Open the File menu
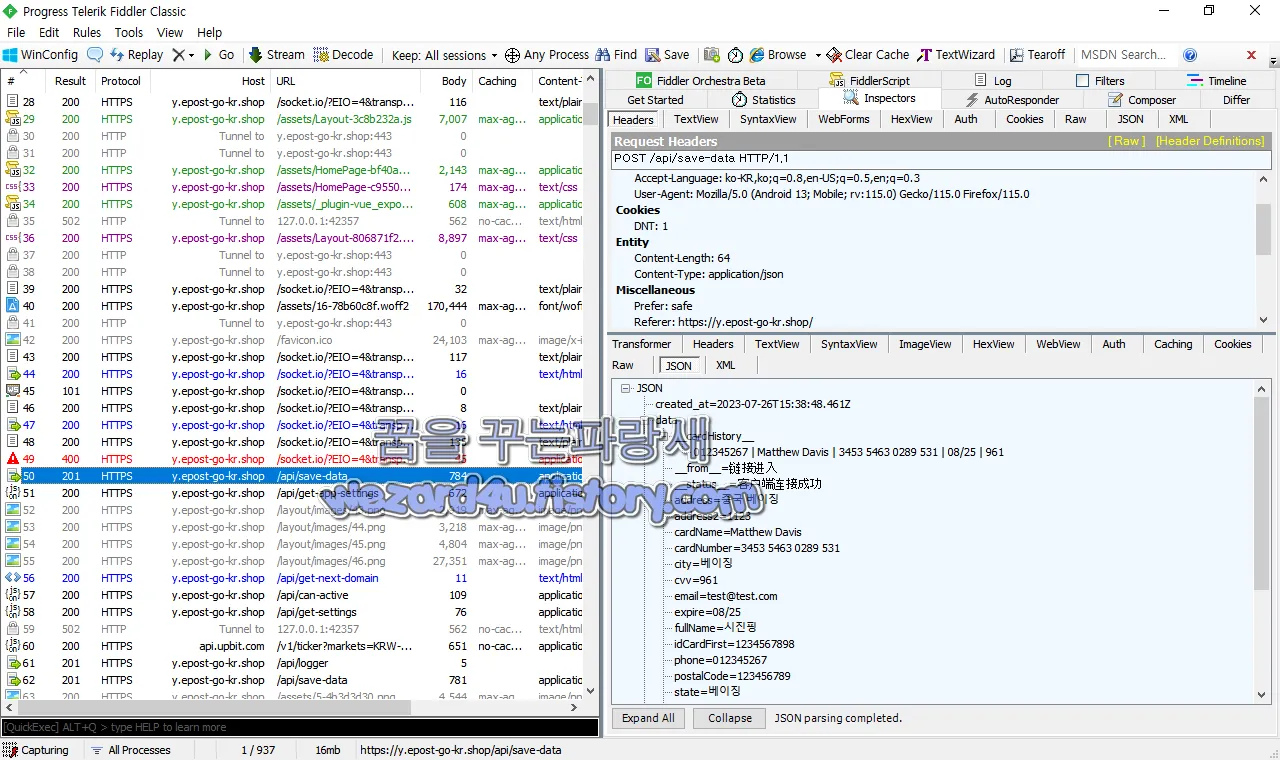Screen dimensions: 1280x760 pos(16,32)
